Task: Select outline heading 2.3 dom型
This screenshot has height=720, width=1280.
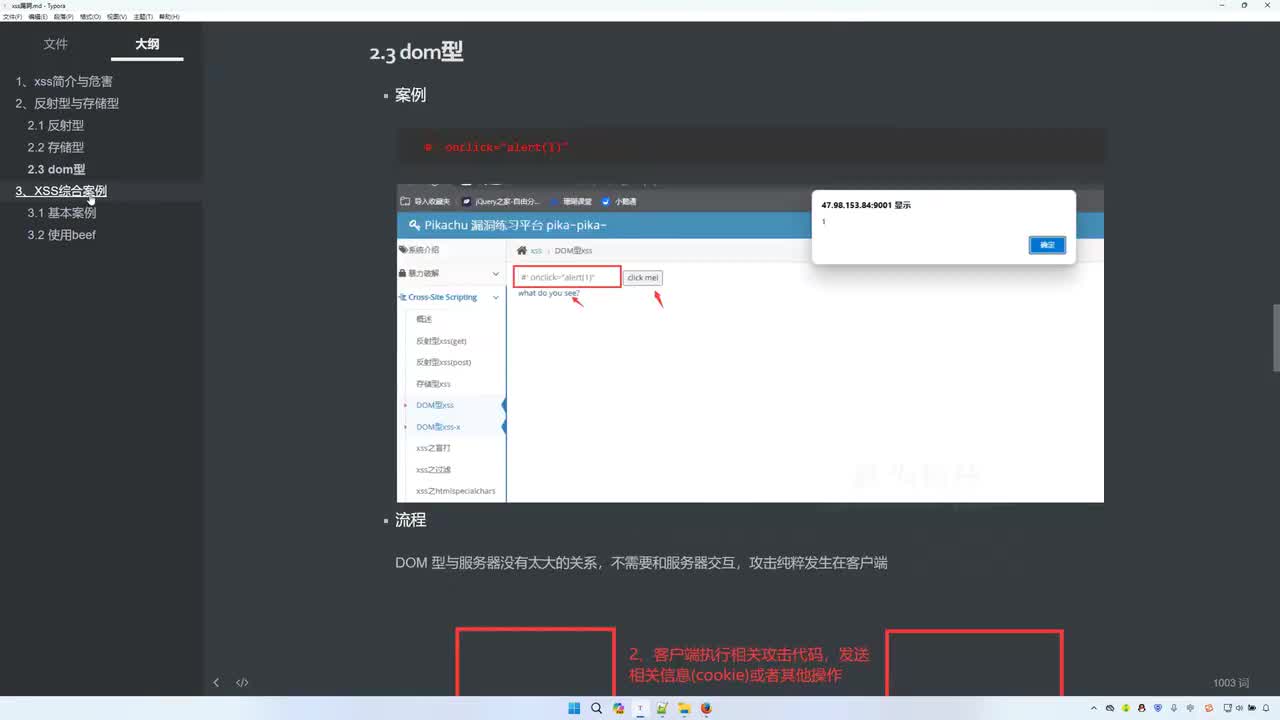Action: point(57,169)
